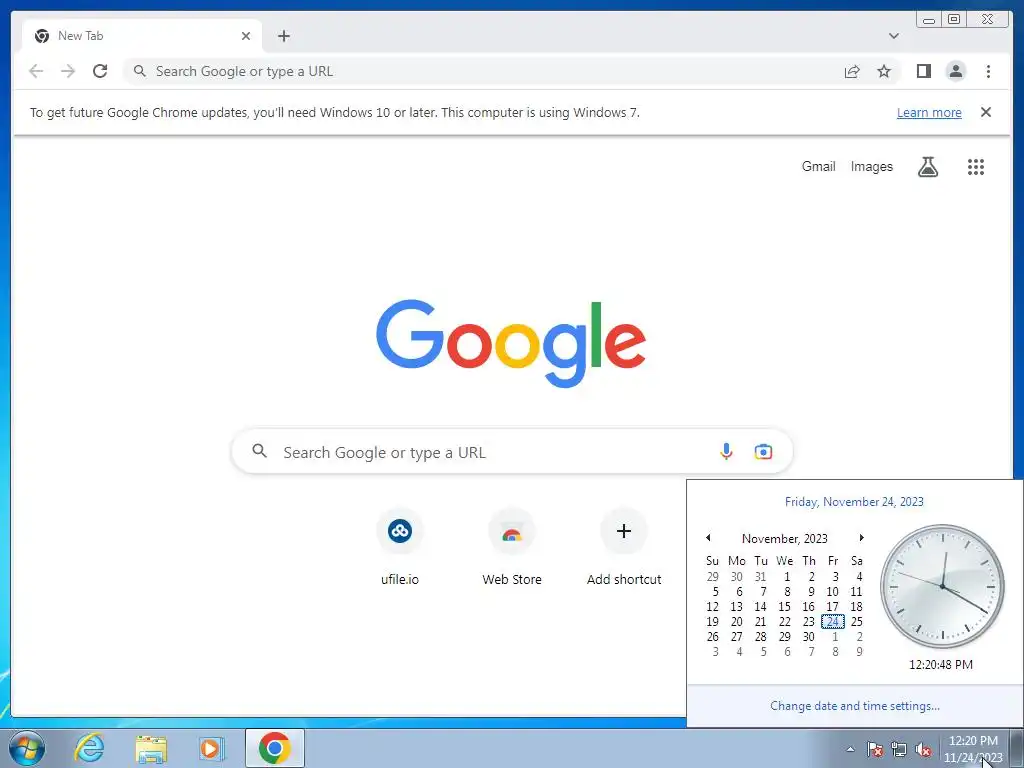Go to previous month in calendar
1024x768 pixels.
point(708,537)
